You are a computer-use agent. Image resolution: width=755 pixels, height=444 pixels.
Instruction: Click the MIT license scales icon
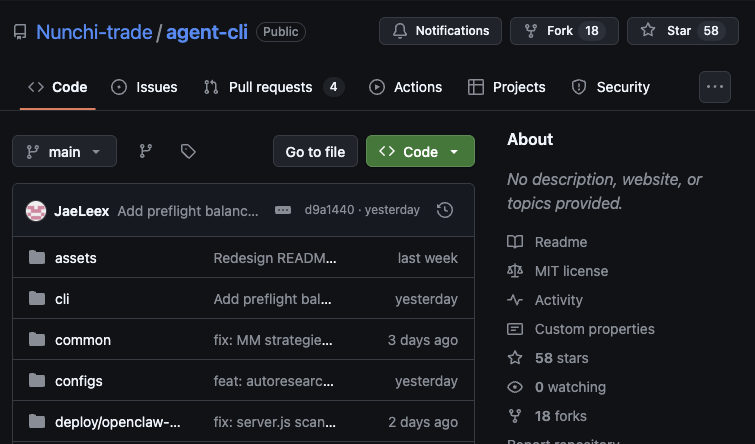click(x=515, y=271)
